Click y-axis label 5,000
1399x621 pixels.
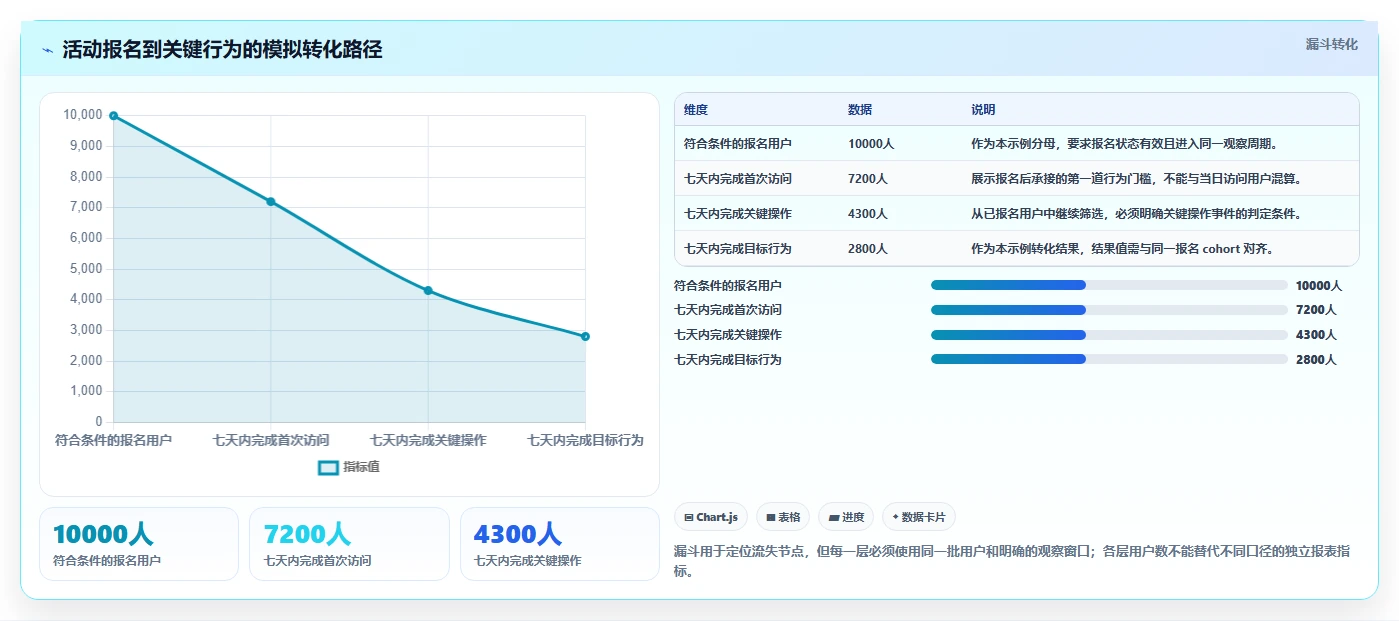pos(84,269)
